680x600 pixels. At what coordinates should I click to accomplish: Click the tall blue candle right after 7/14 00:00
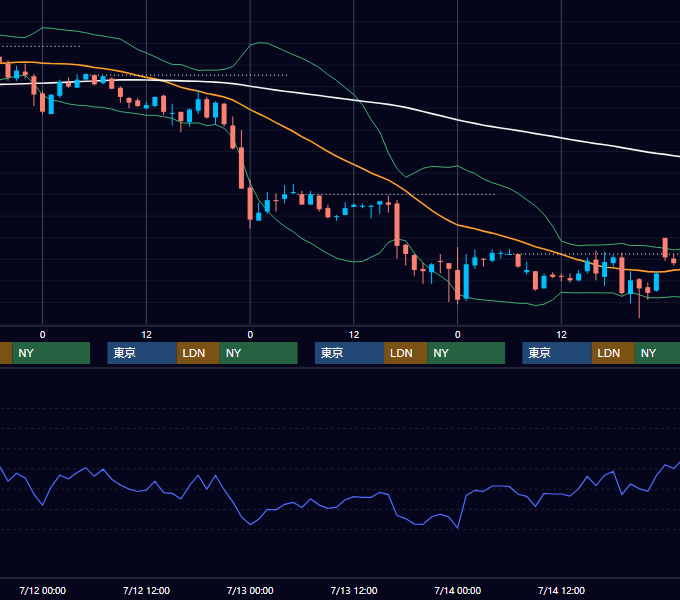(466, 281)
